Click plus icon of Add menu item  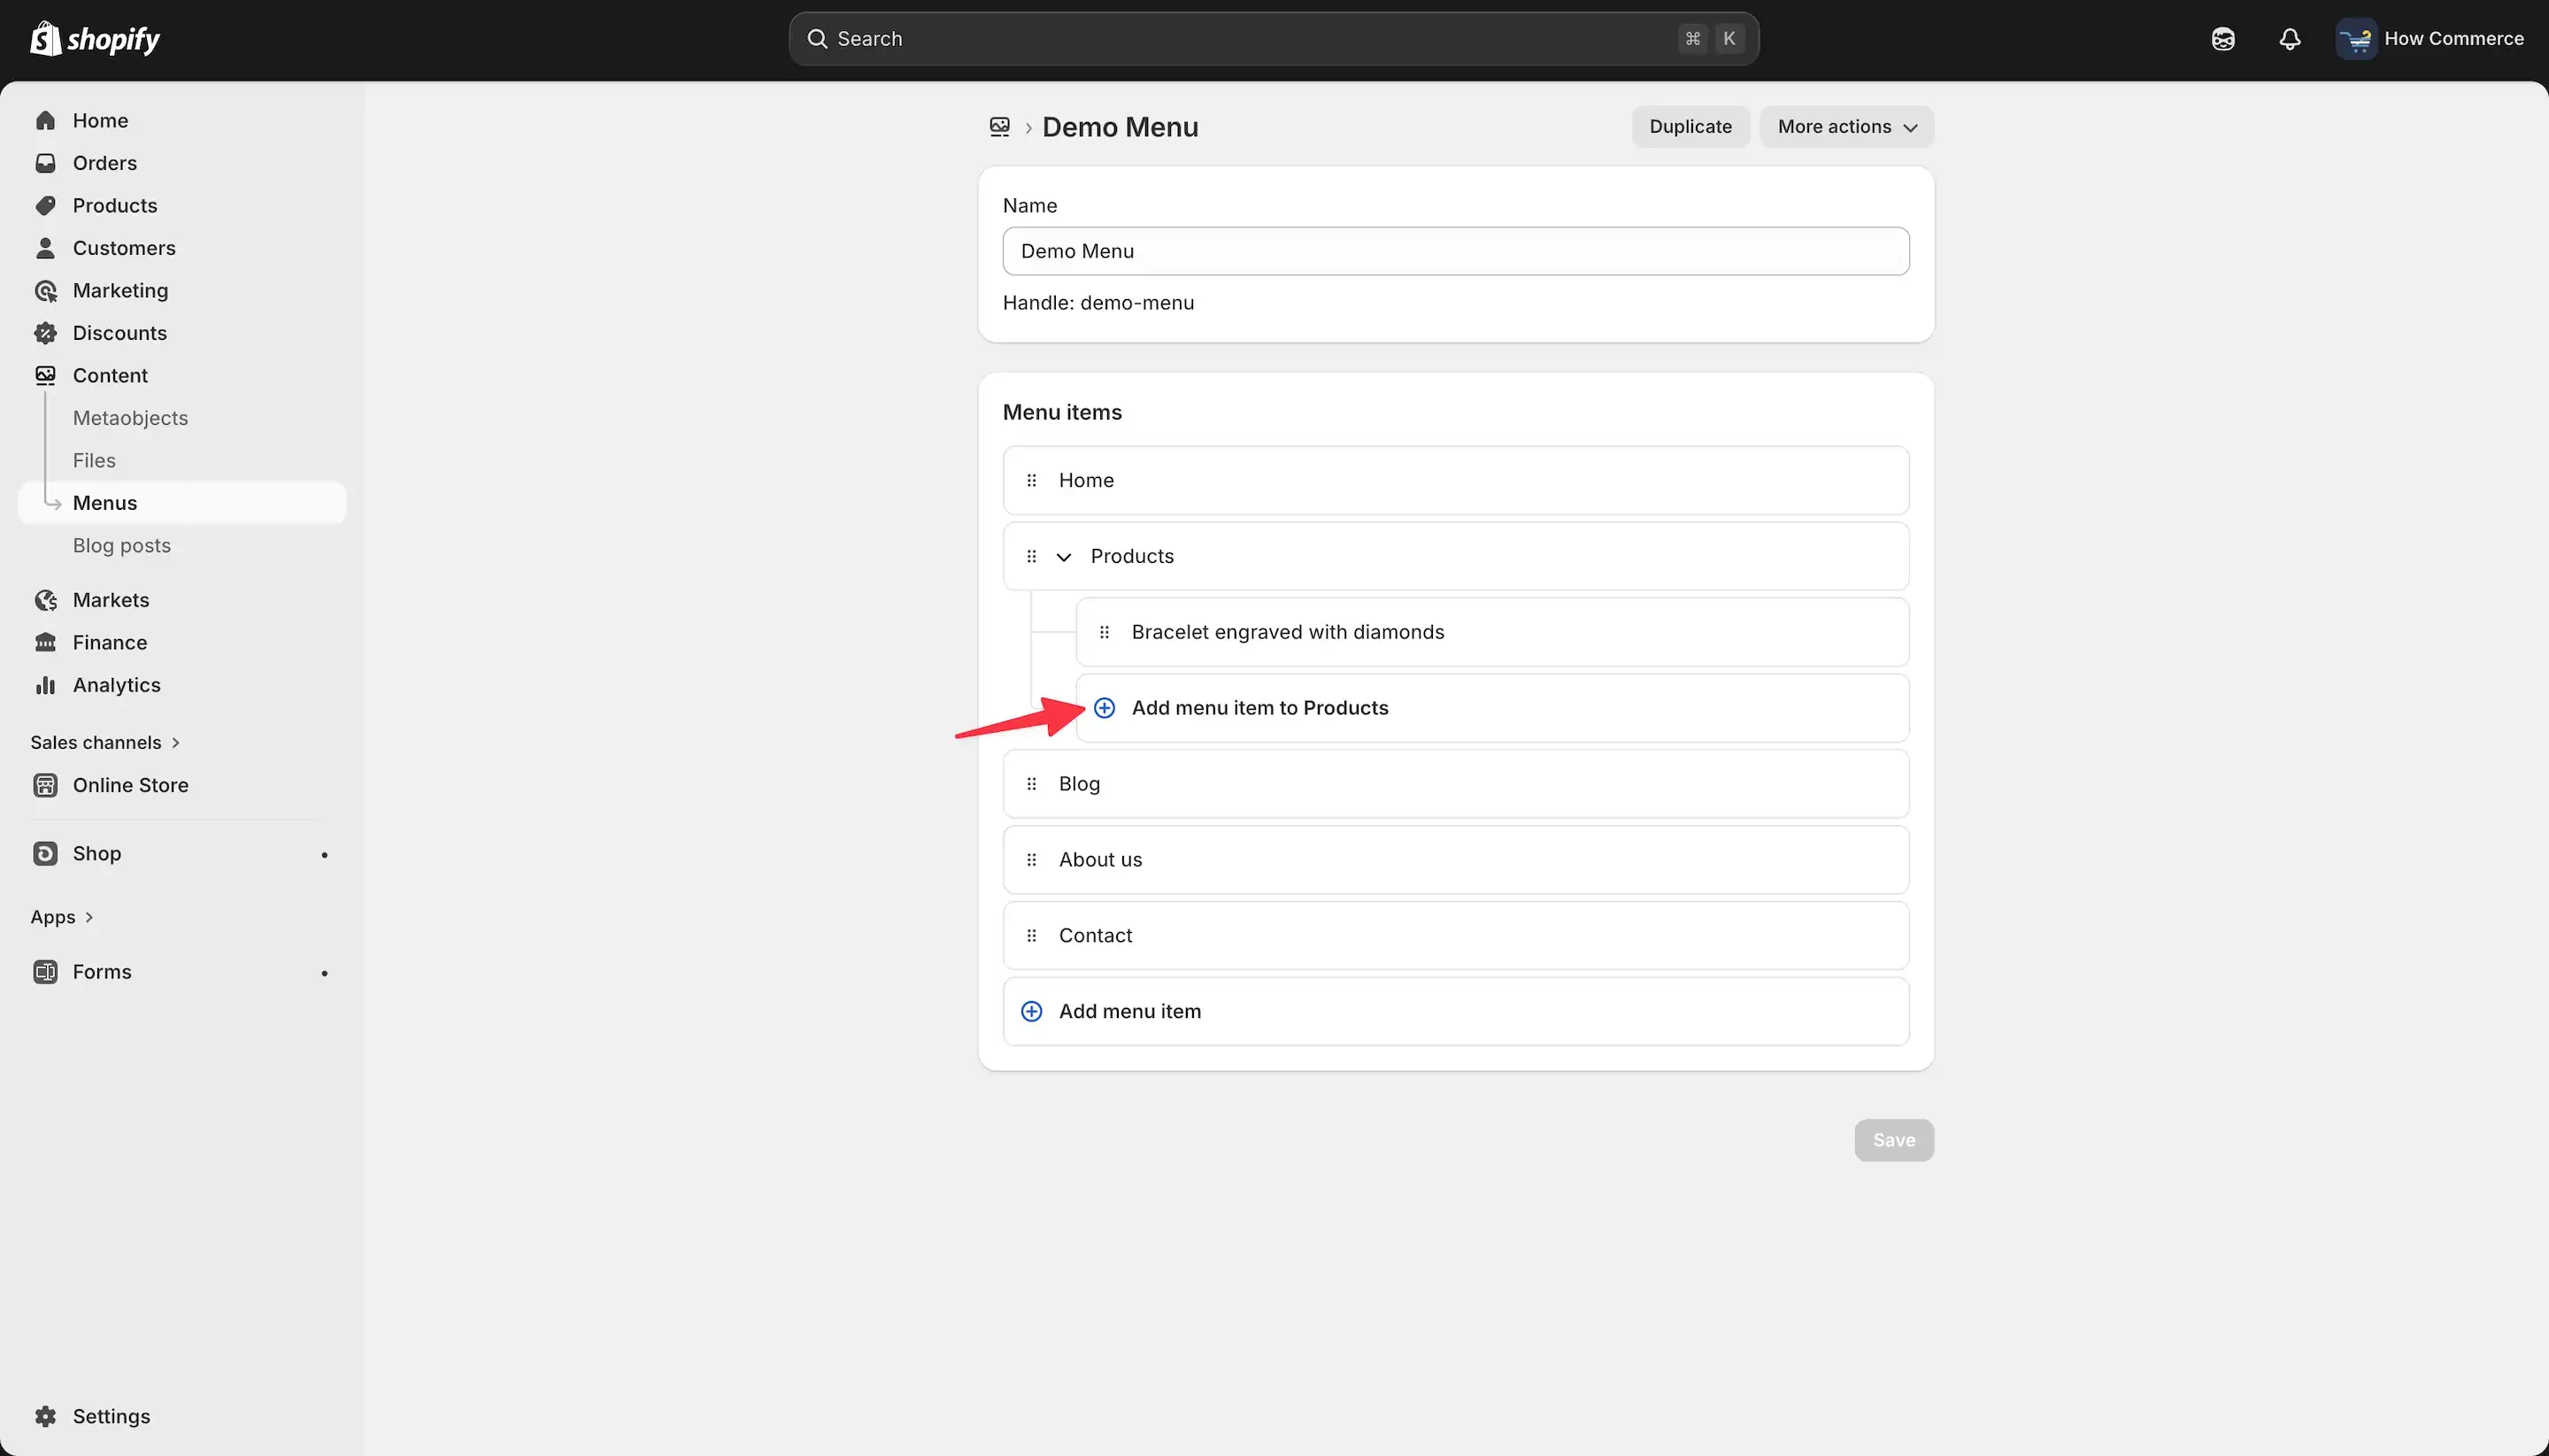pos(1031,1011)
